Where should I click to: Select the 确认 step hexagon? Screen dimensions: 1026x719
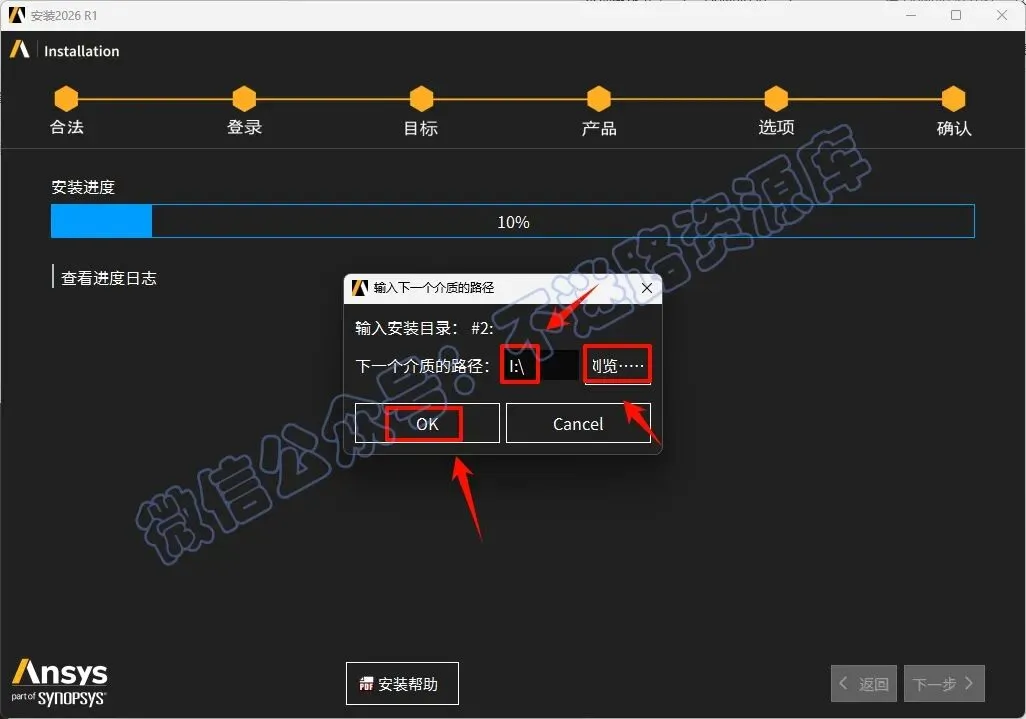(x=953, y=99)
